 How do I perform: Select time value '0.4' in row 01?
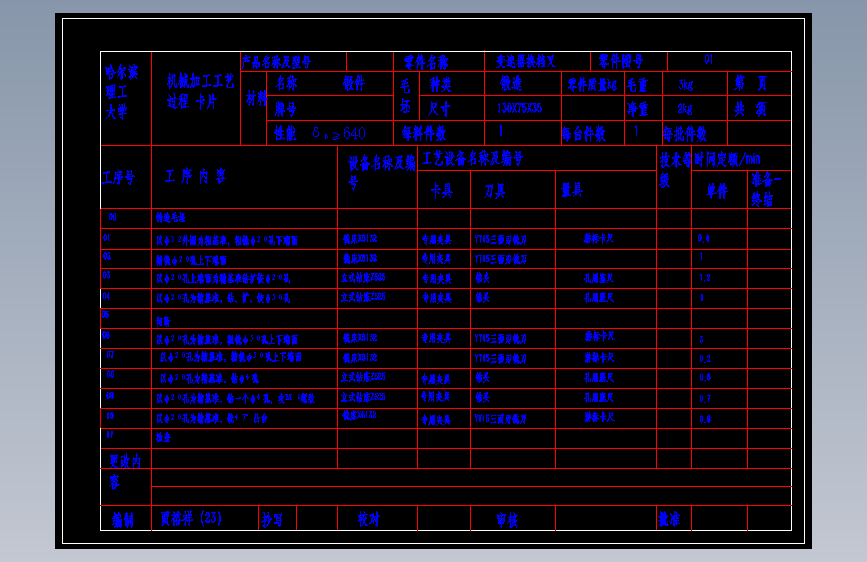pyautogui.click(x=703, y=238)
